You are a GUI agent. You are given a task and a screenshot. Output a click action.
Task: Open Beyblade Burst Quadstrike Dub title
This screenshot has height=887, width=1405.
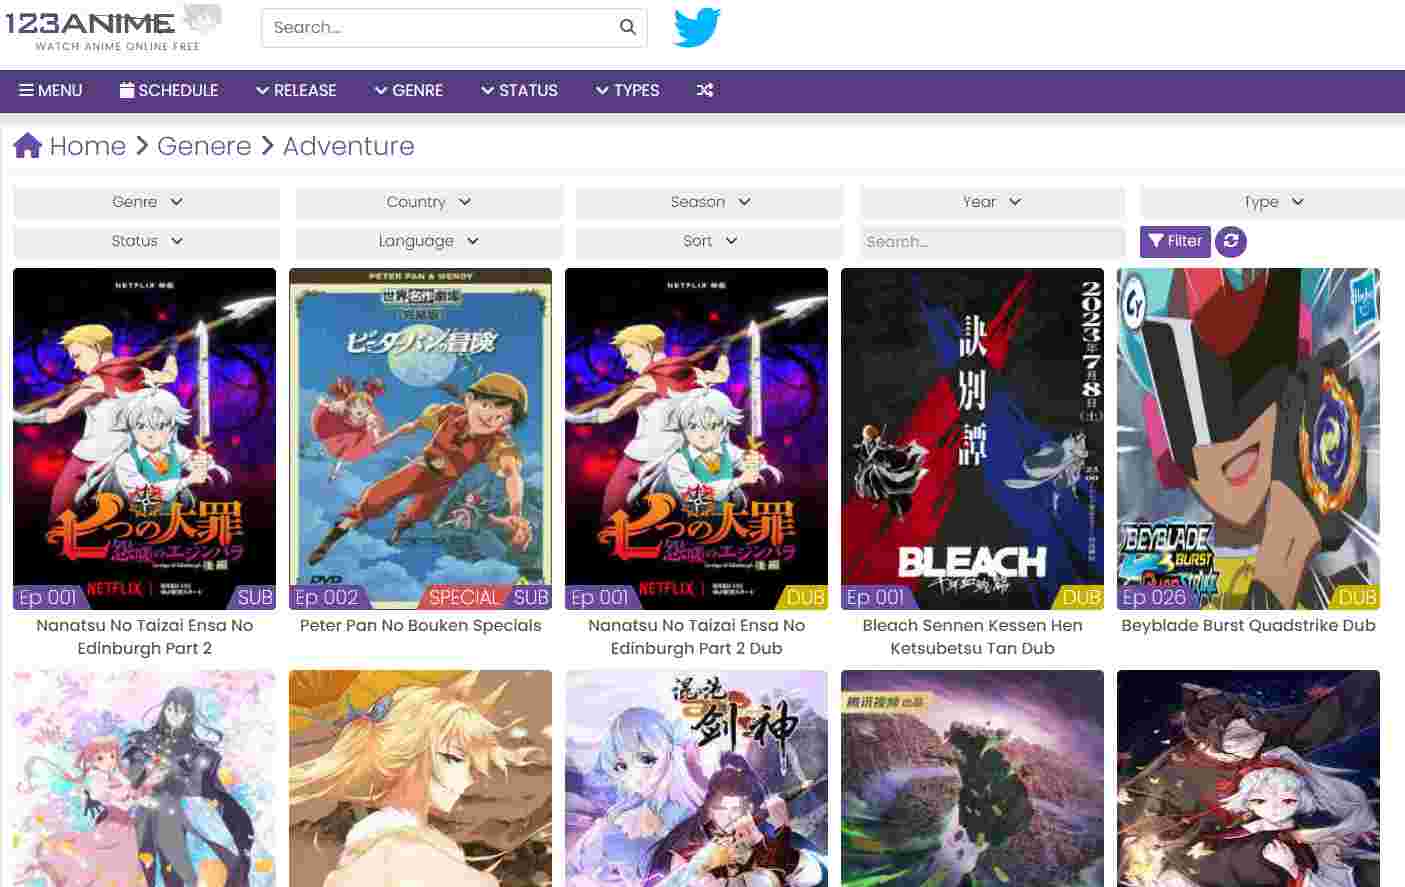point(1248,626)
